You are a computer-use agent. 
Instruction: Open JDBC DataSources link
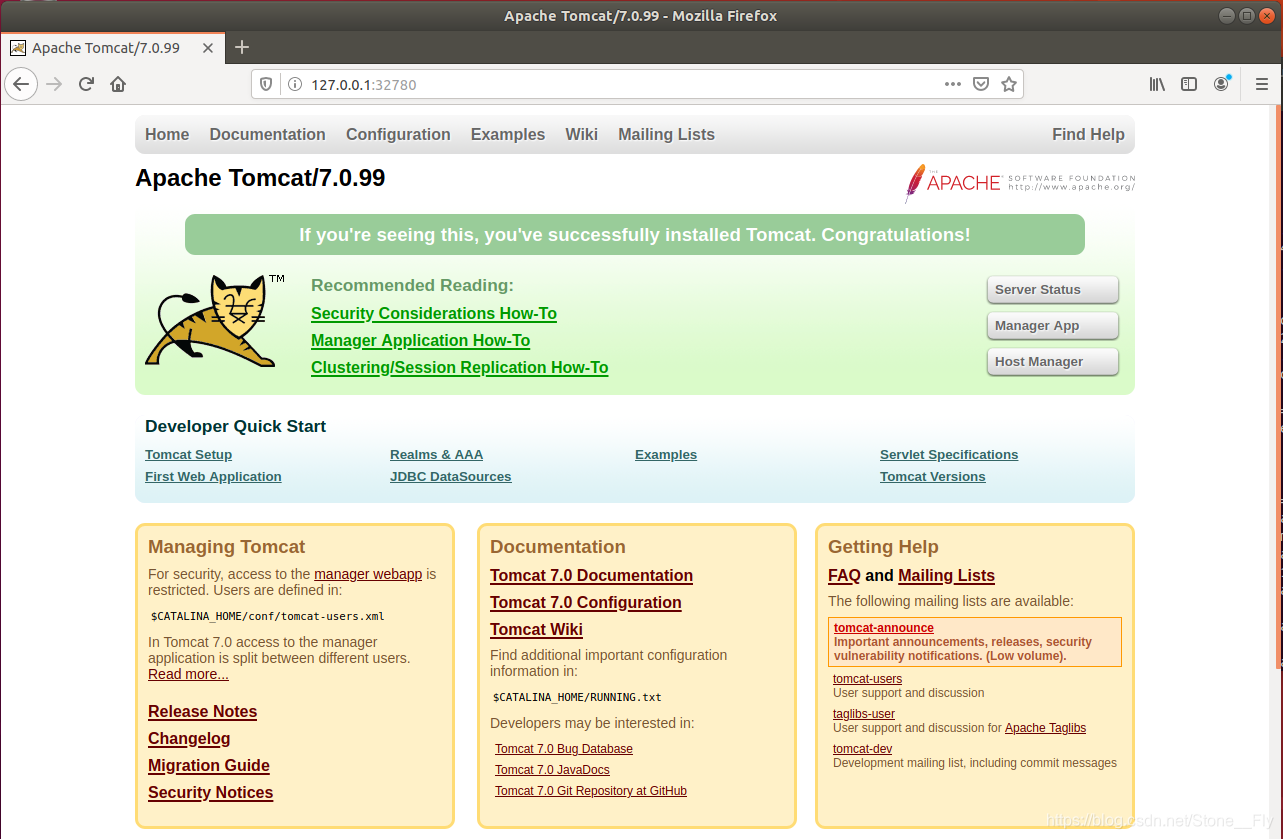[x=450, y=476]
